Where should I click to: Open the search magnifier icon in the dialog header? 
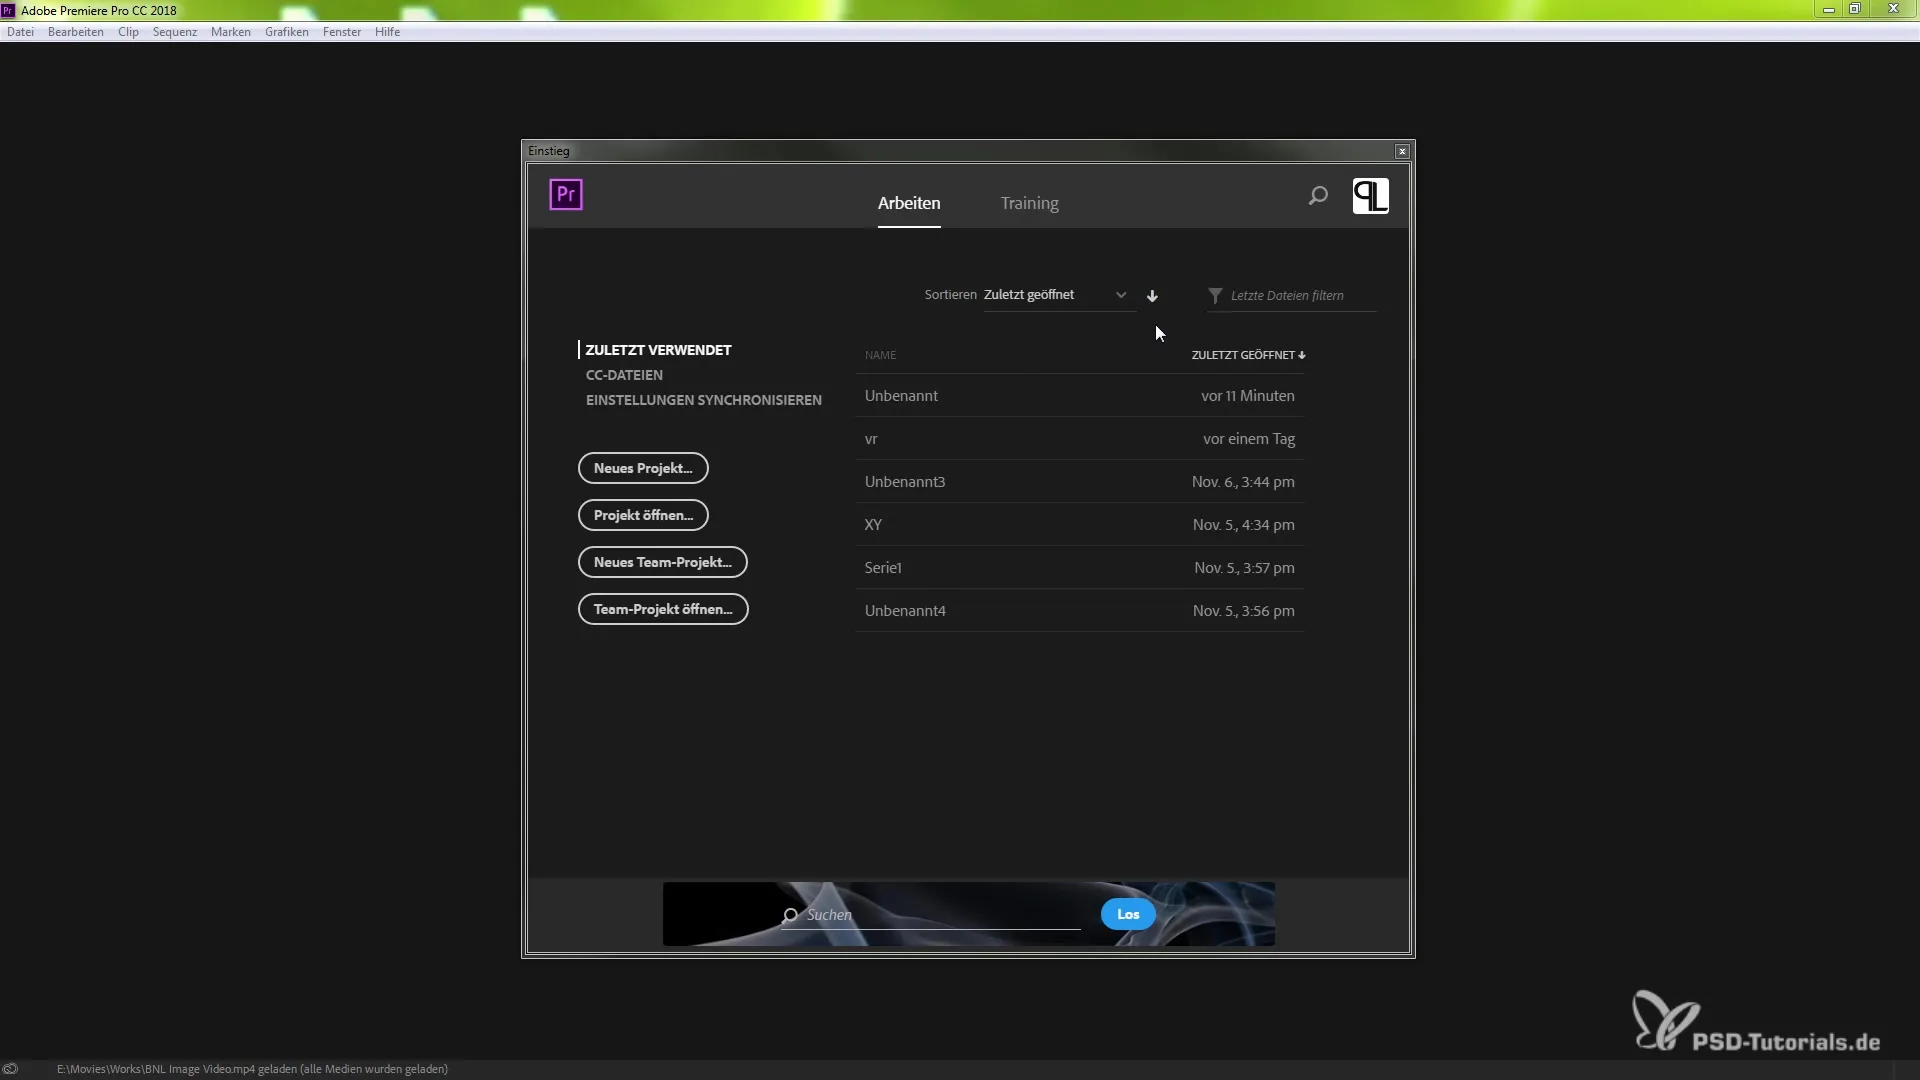point(1318,196)
